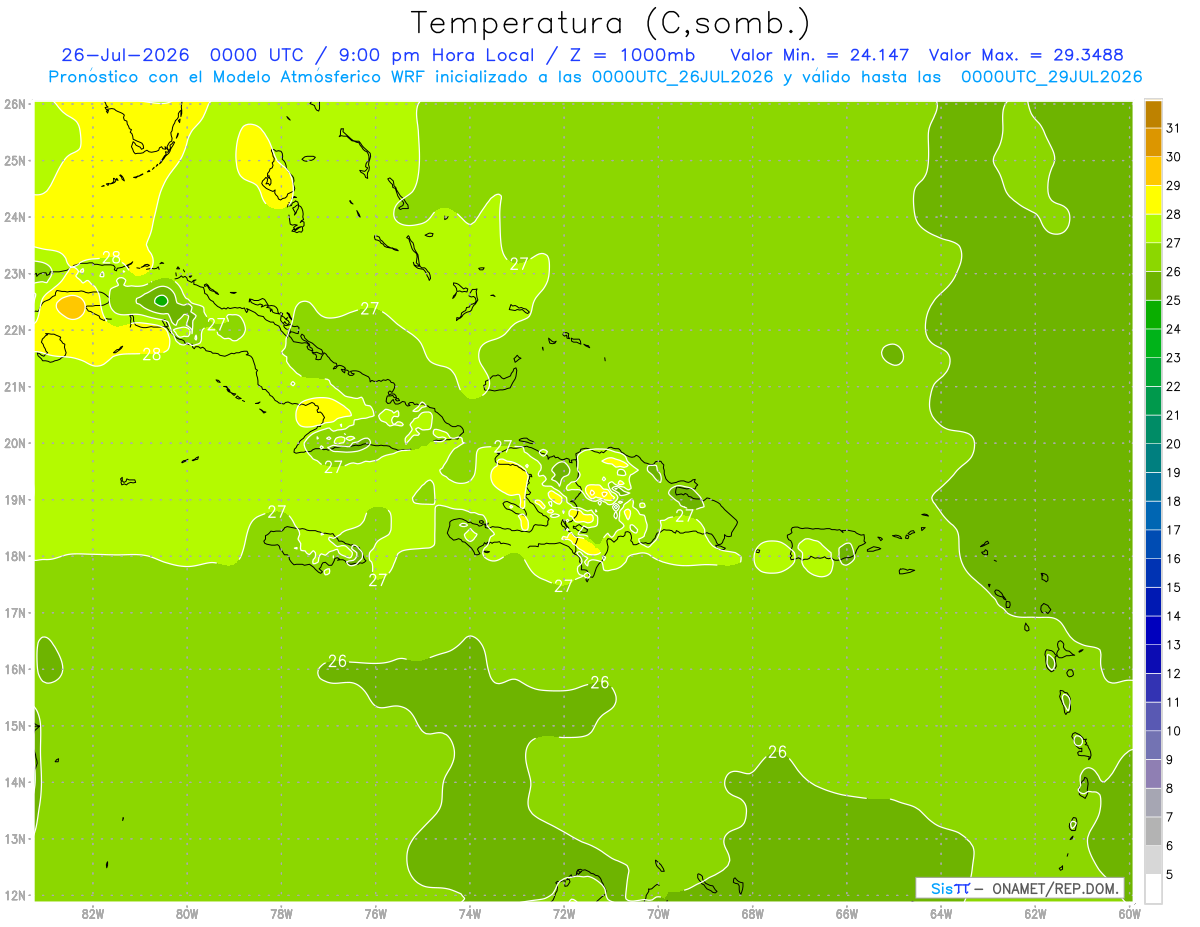Click the Temperatura (C,somb.) title

[610, 23]
